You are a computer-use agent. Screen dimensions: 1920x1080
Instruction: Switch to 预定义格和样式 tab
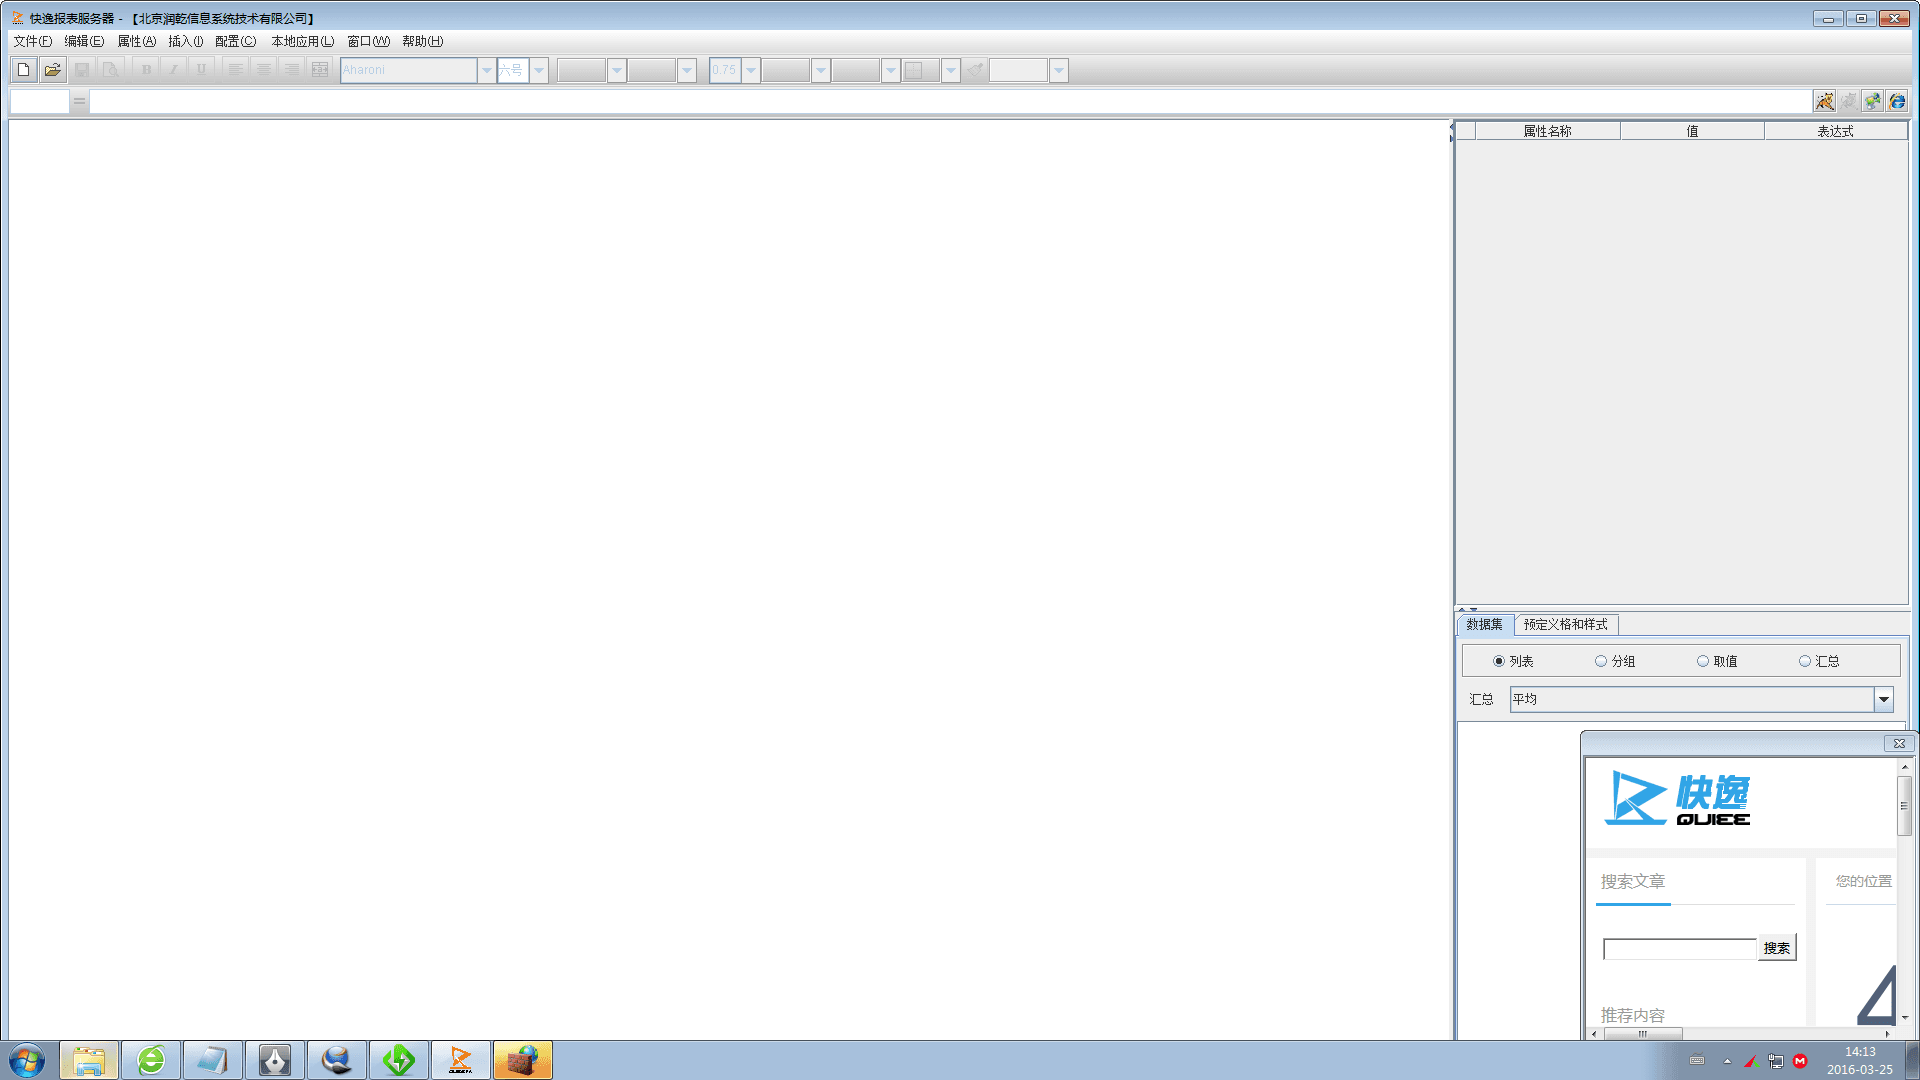click(1565, 624)
